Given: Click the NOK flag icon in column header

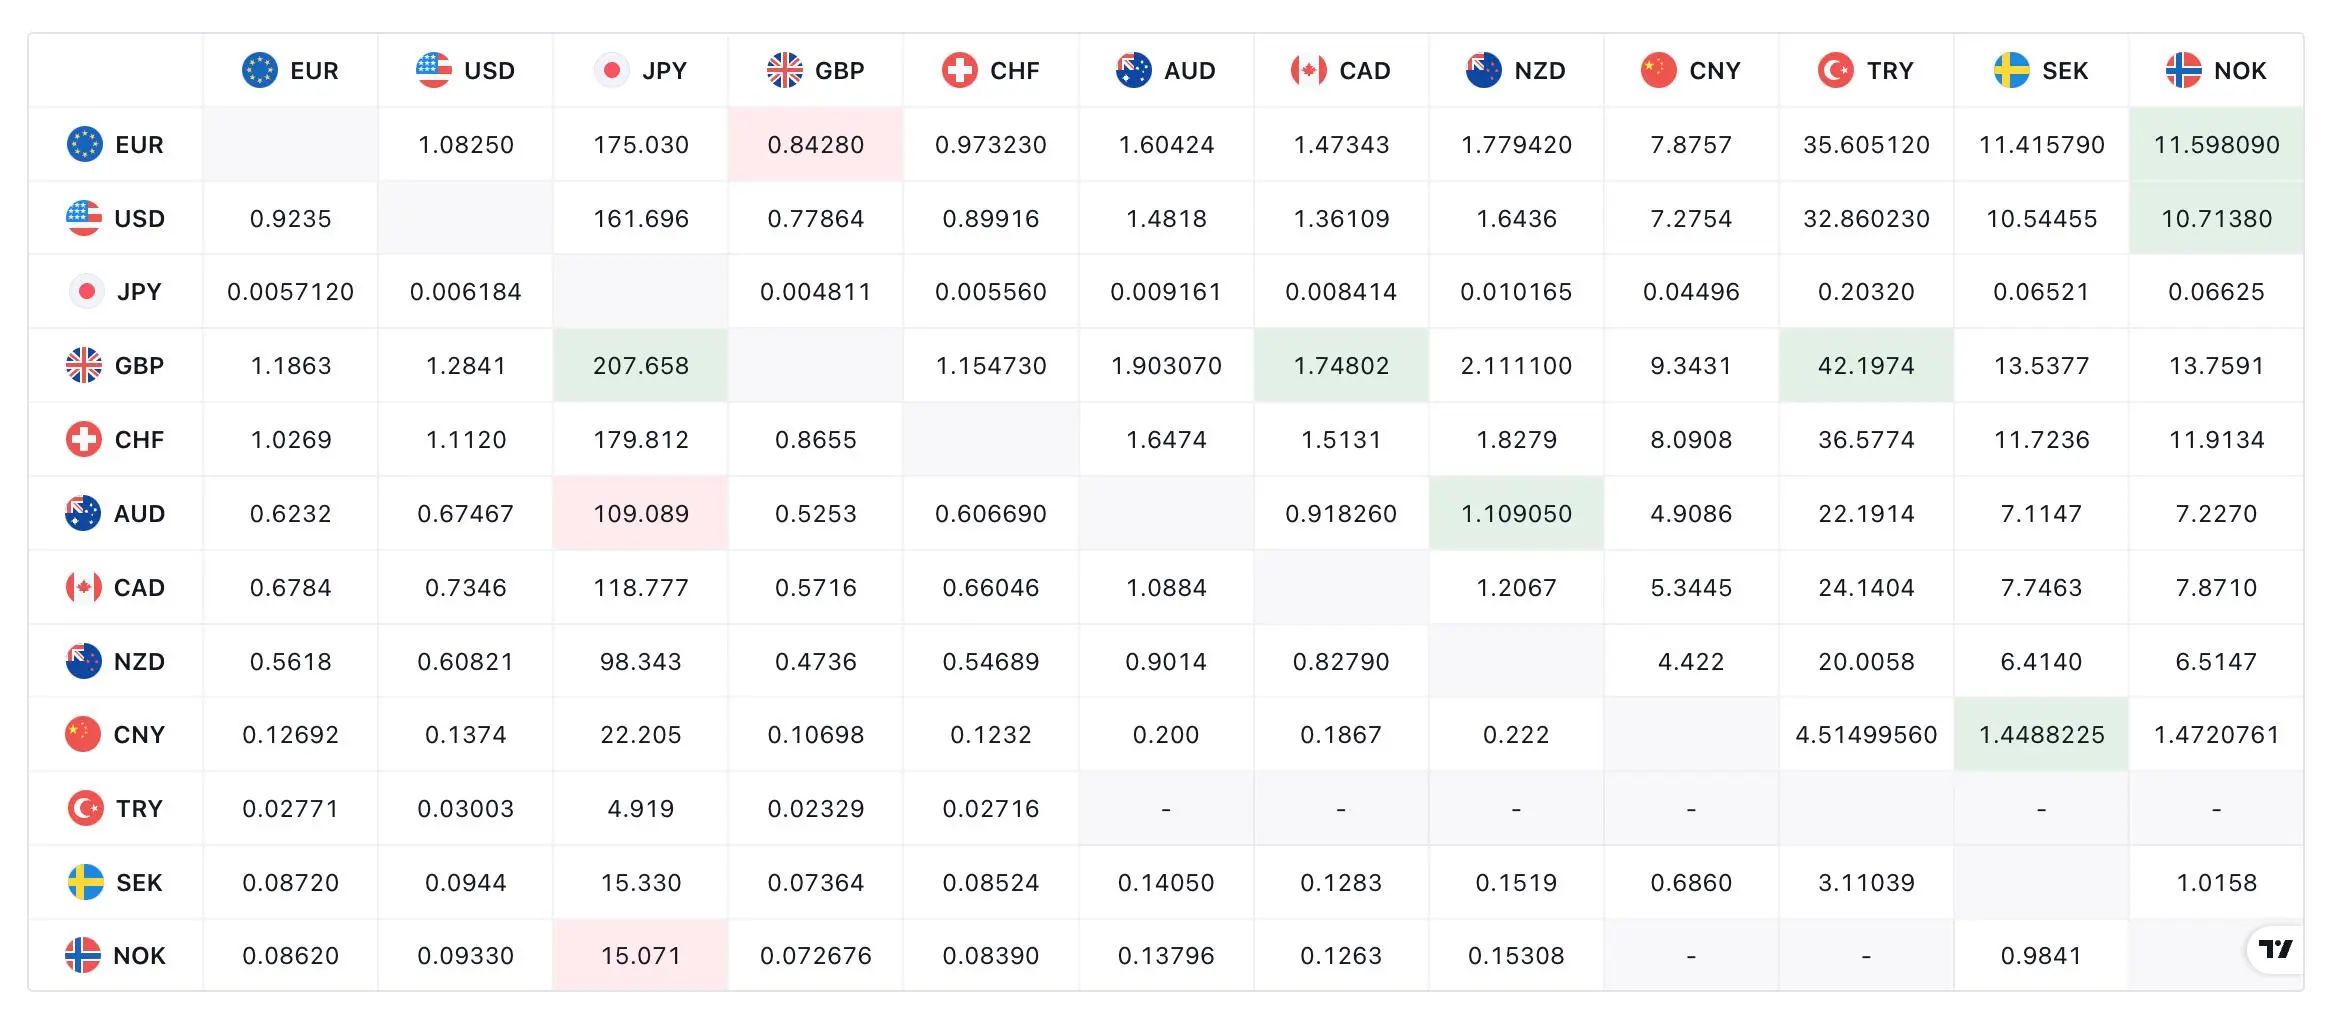Looking at the screenshot, I should (x=2184, y=70).
